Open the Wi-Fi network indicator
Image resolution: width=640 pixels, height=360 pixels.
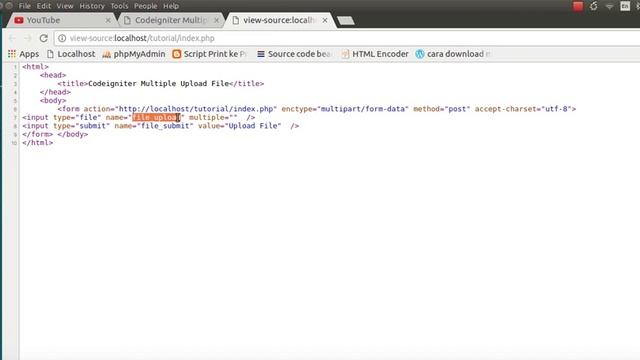609,6
